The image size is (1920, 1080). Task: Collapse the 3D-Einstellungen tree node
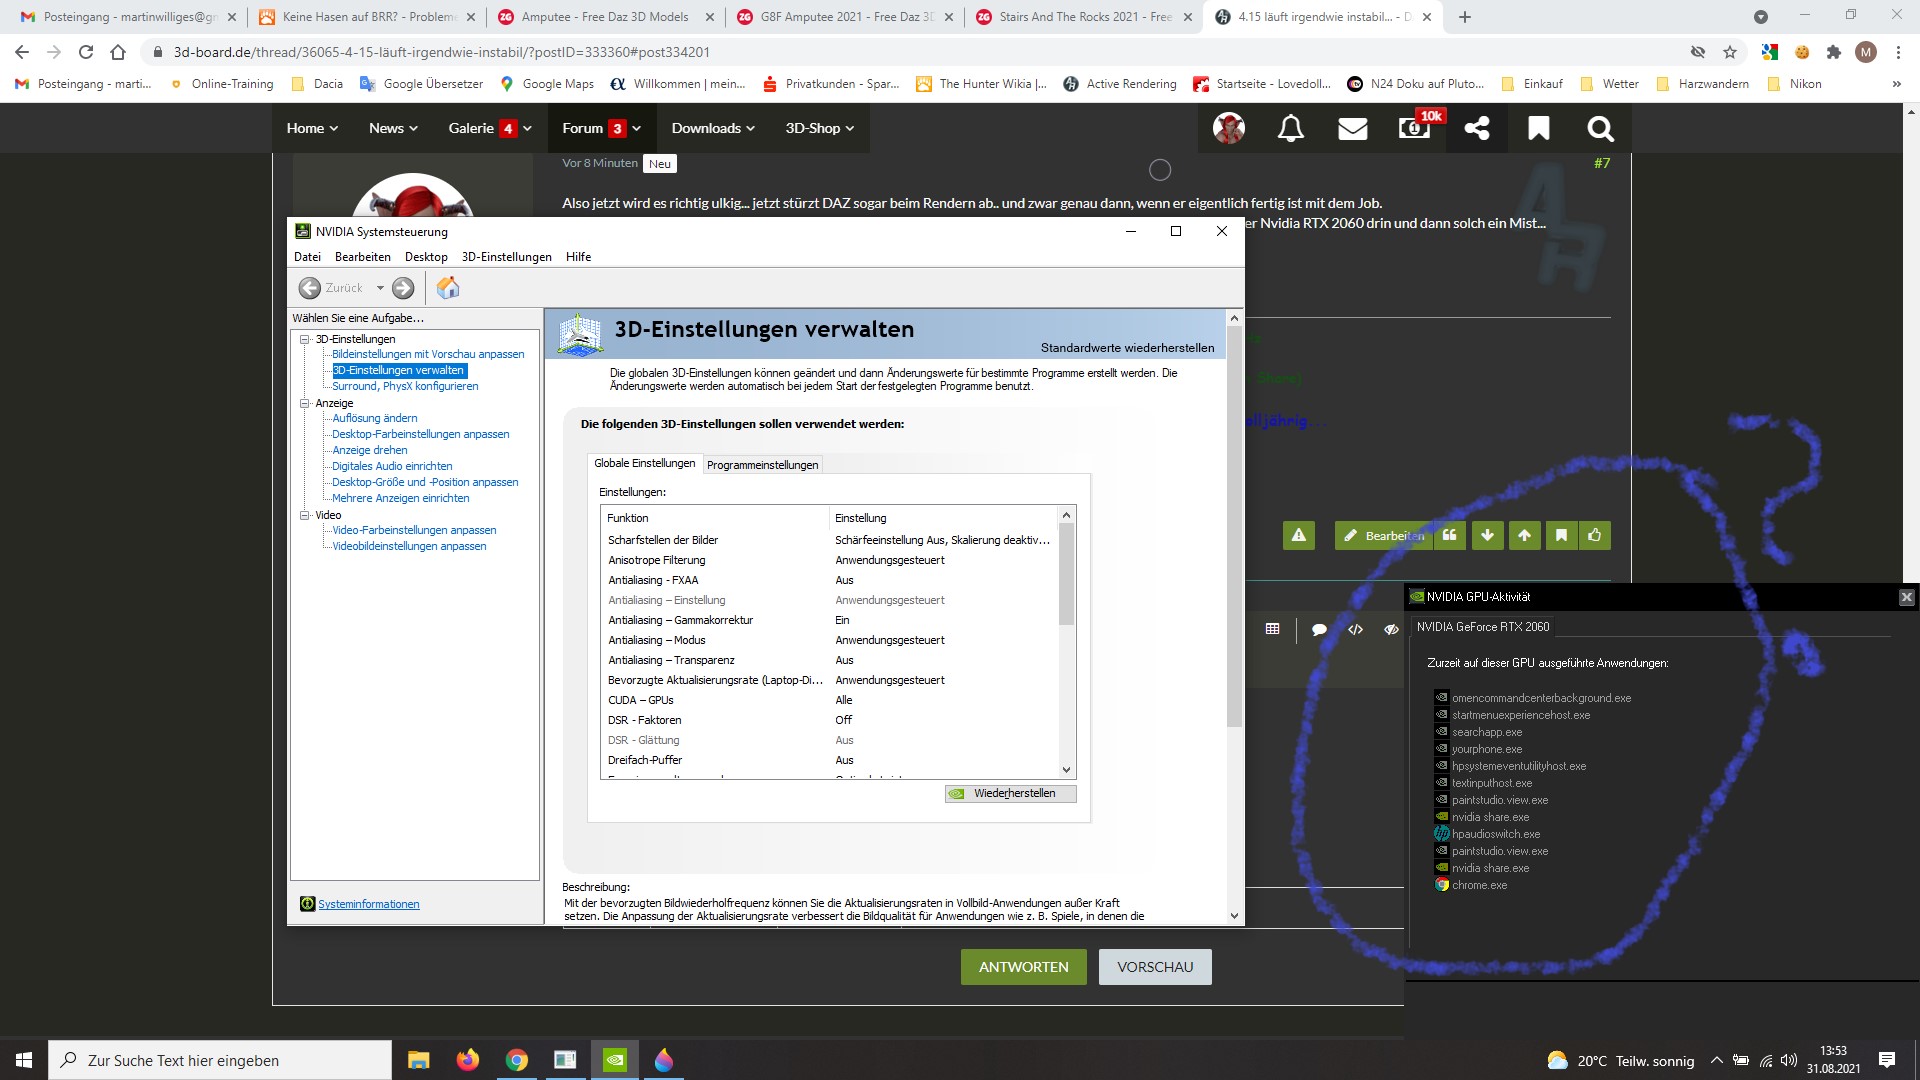pyautogui.click(x=305, y=339)
